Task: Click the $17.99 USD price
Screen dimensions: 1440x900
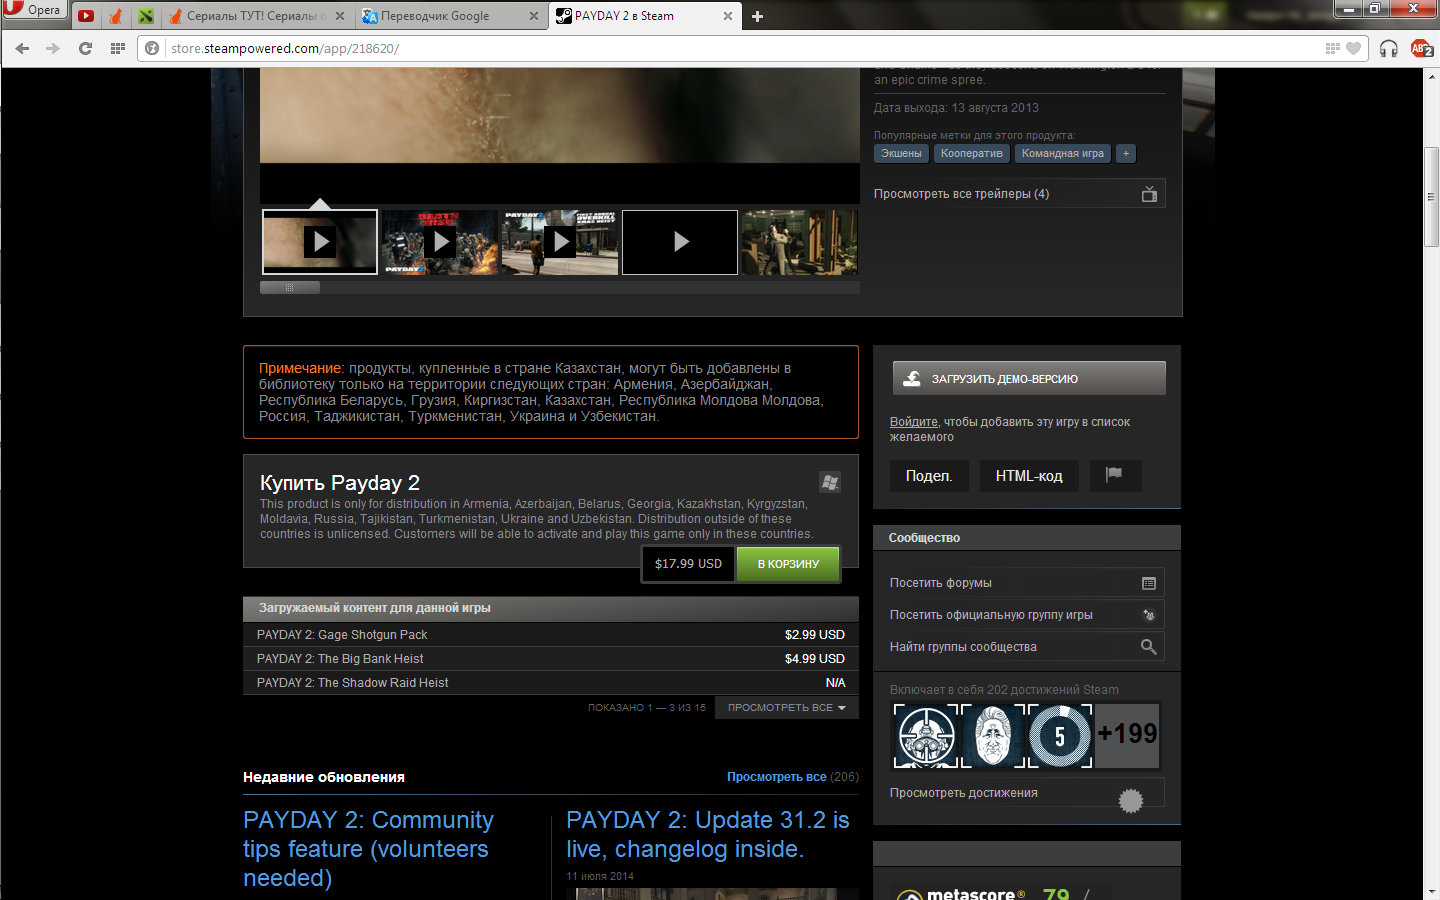Action: click(x=688, y=564)
